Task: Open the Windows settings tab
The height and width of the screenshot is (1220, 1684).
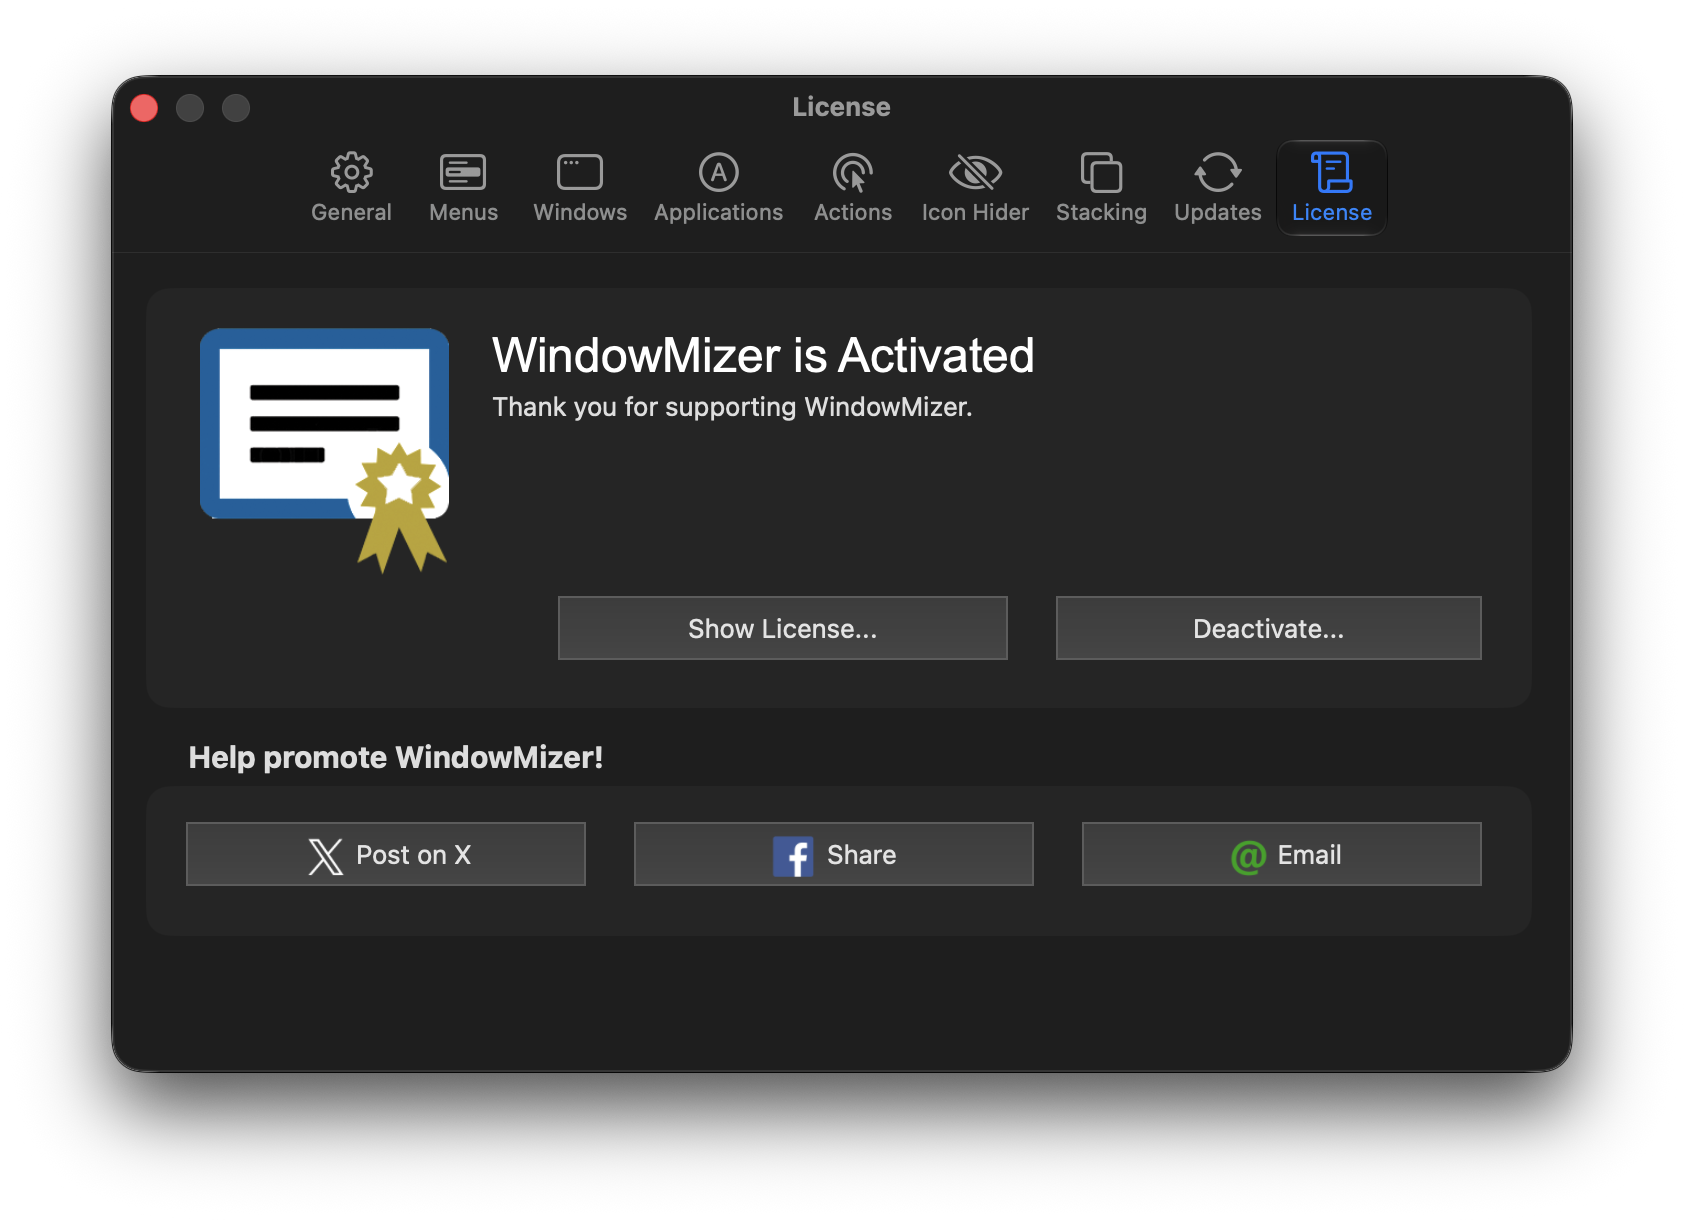Action: 580,188
